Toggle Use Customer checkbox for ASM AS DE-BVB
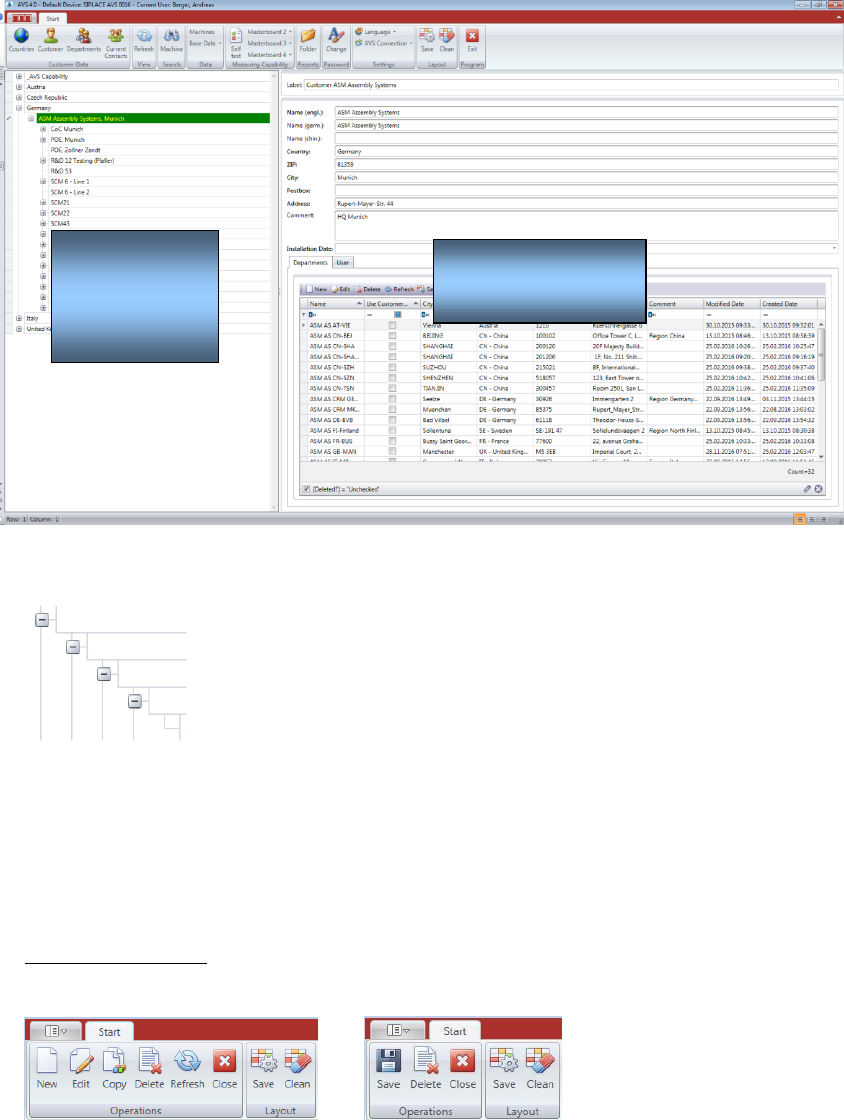 [392, 420]
